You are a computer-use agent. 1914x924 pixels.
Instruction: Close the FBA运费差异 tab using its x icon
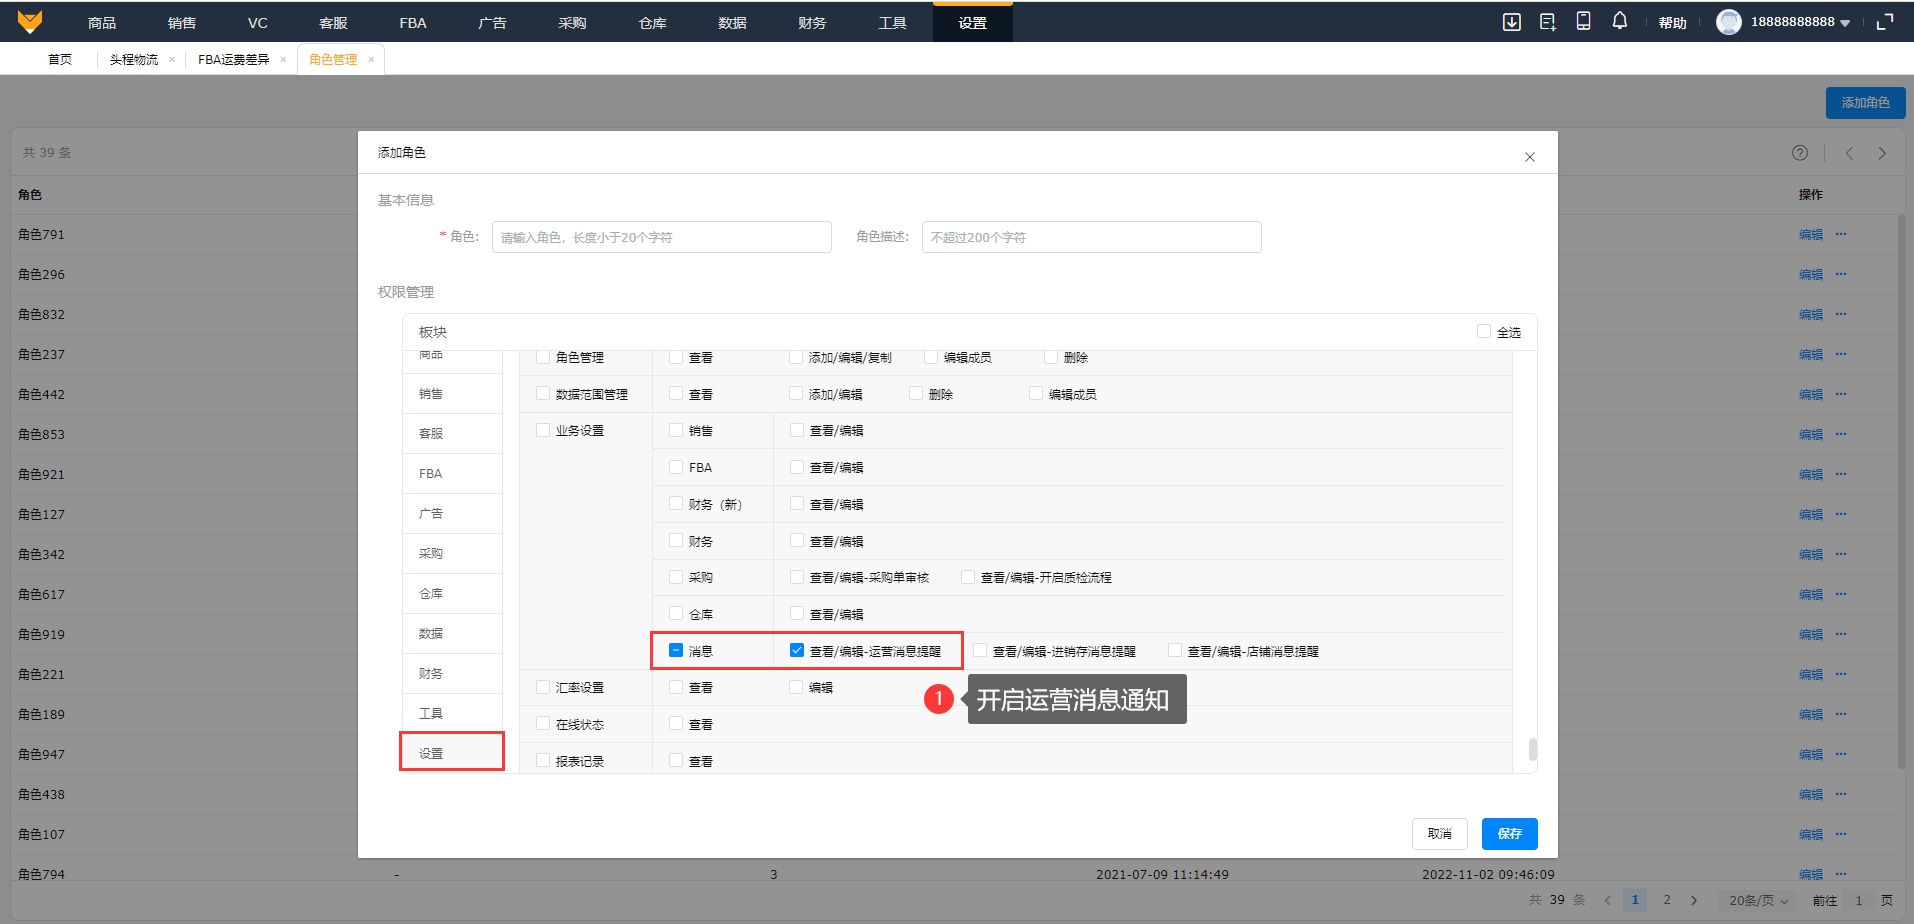click(x=283, y=60)
